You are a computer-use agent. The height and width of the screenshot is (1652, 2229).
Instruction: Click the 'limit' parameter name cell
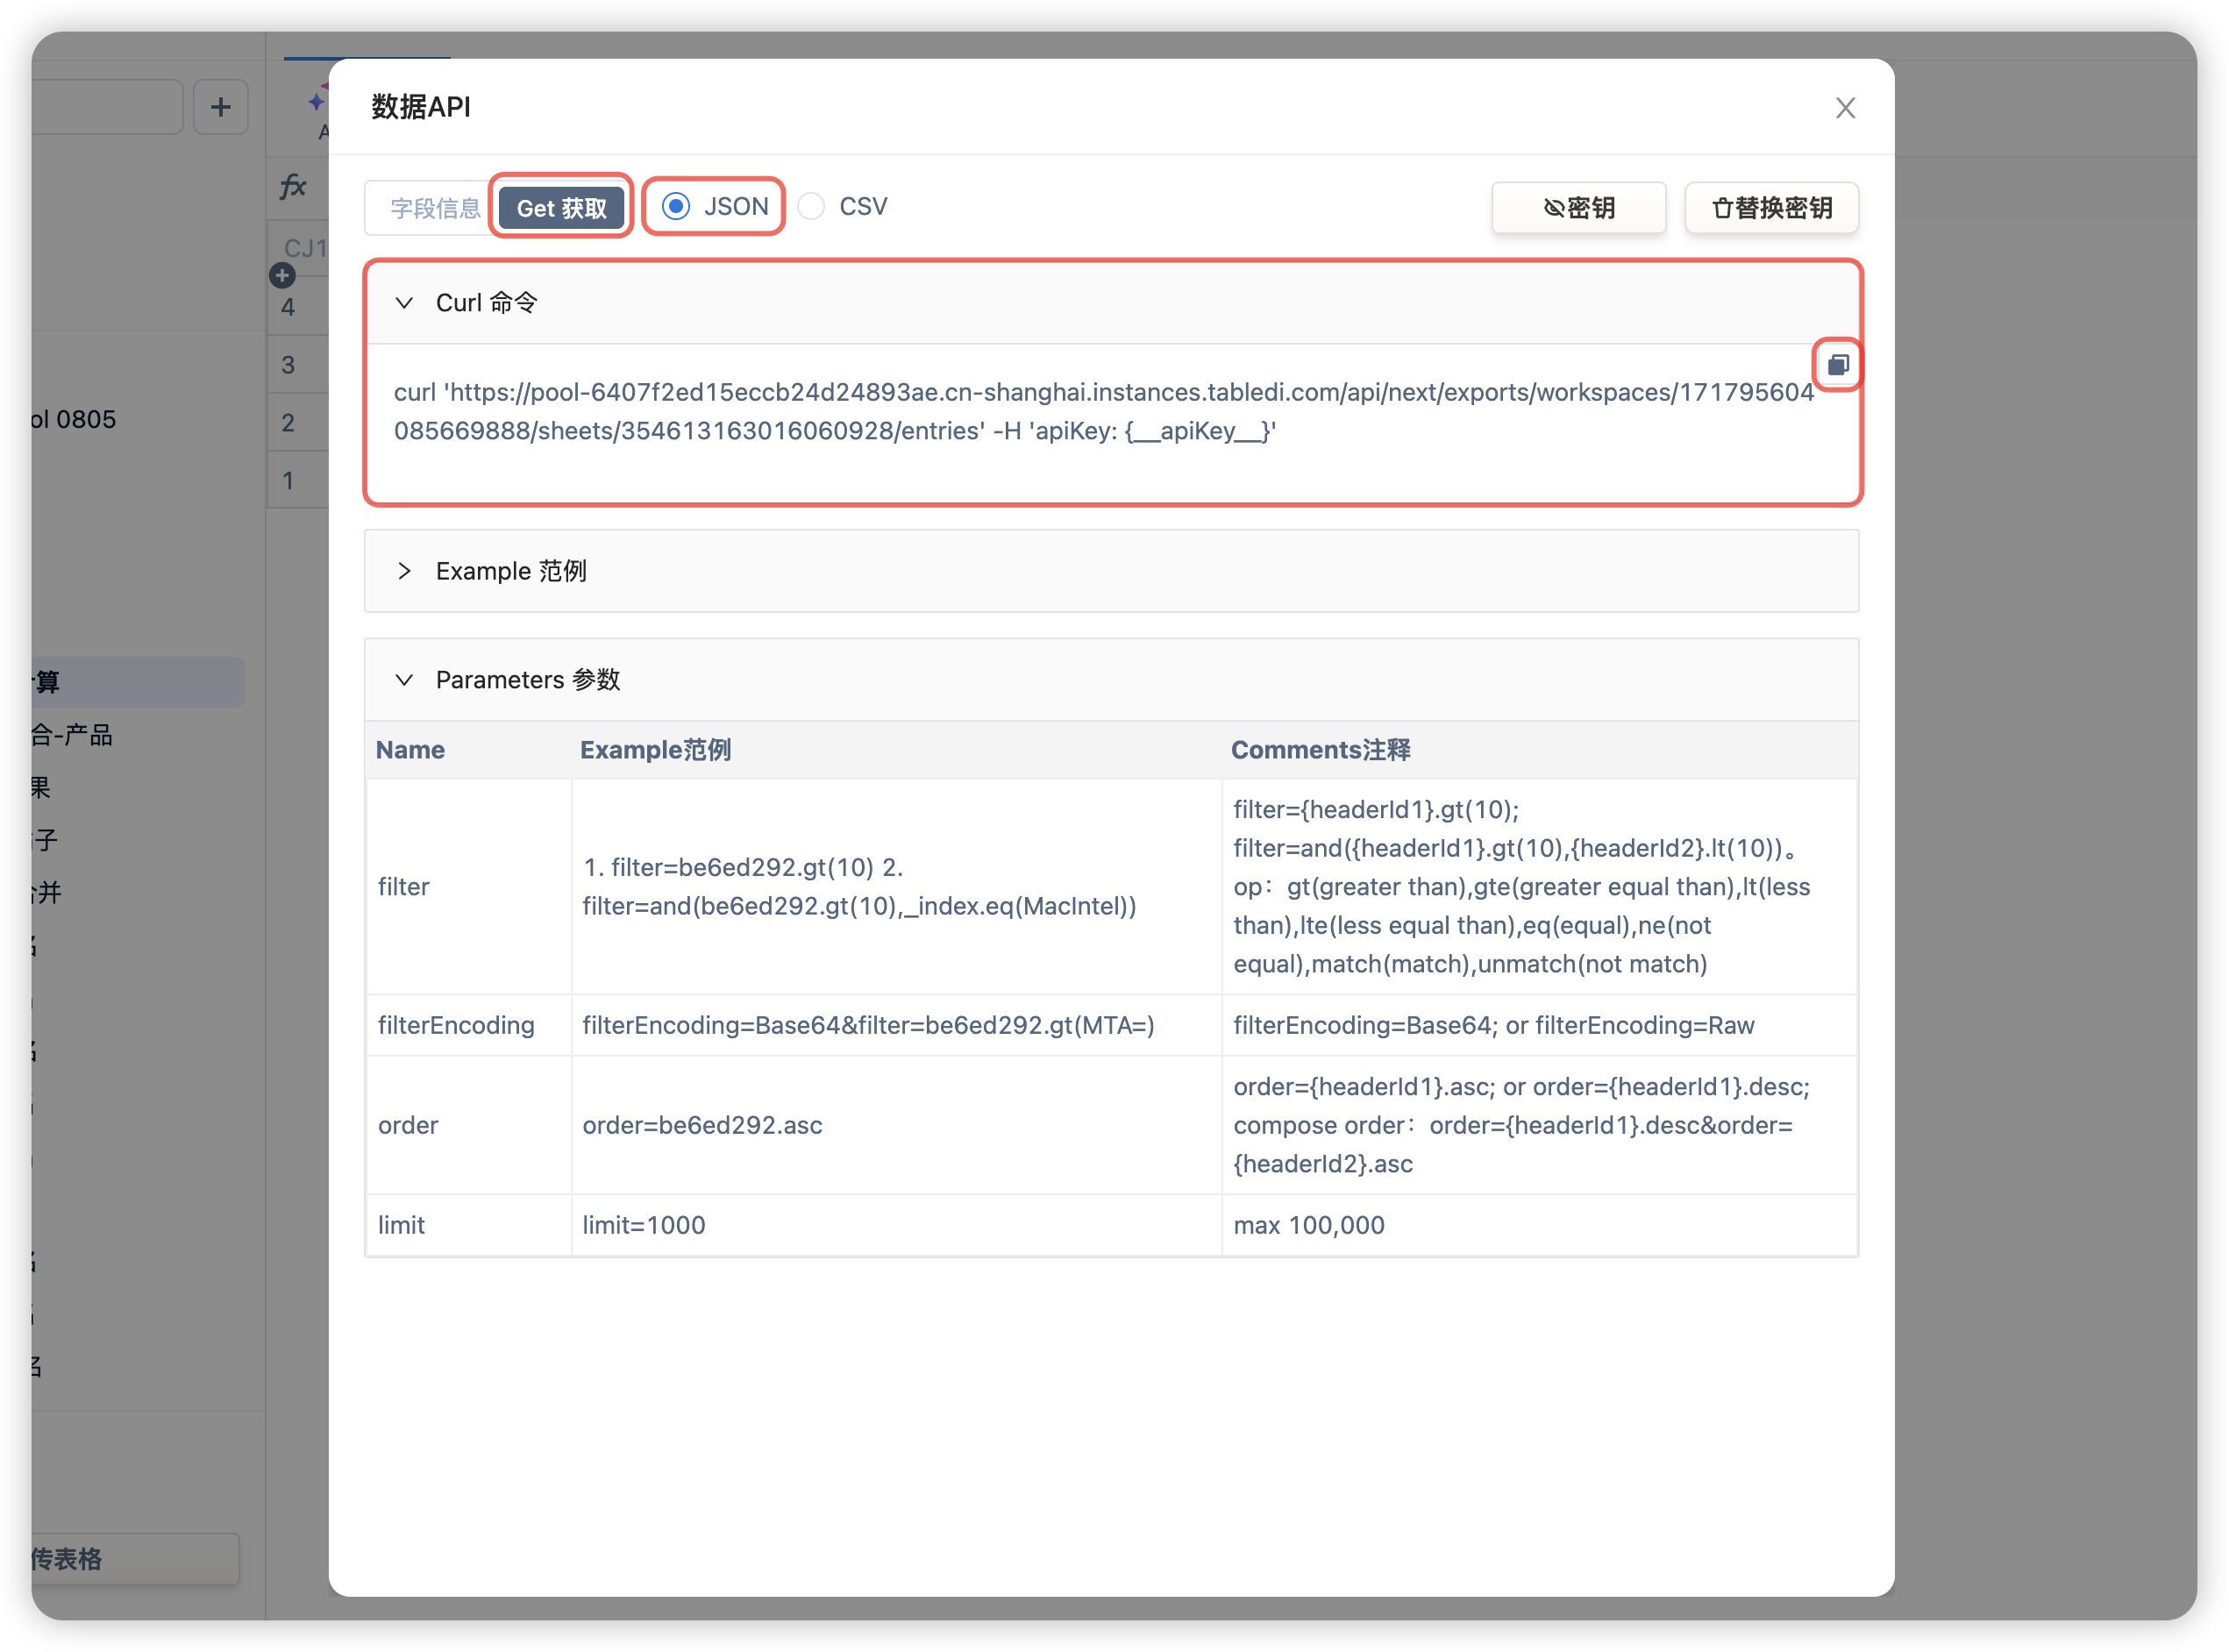(x=469, y=1225)
